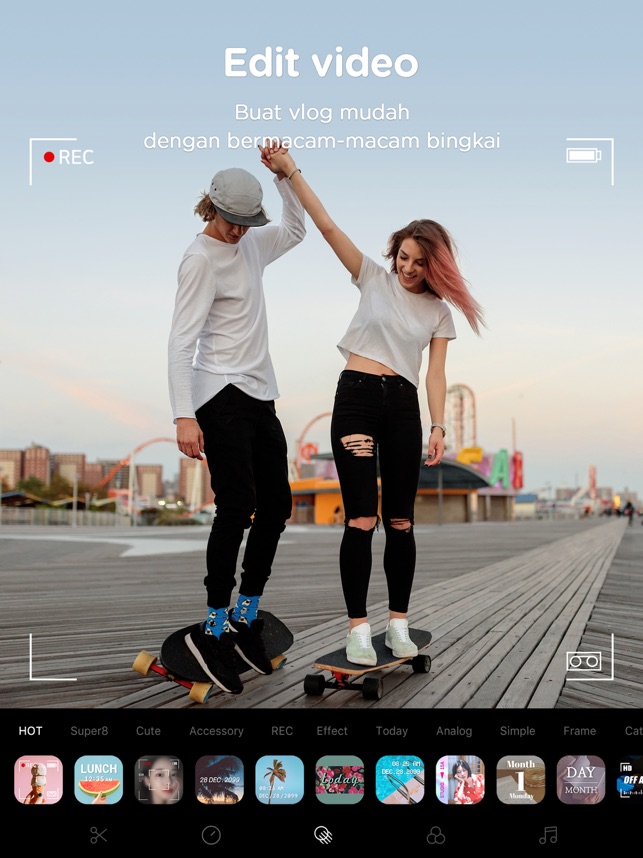The image size is (643, 858).
Task: Open the three-circle filters tool
Action: pos(436,835)
